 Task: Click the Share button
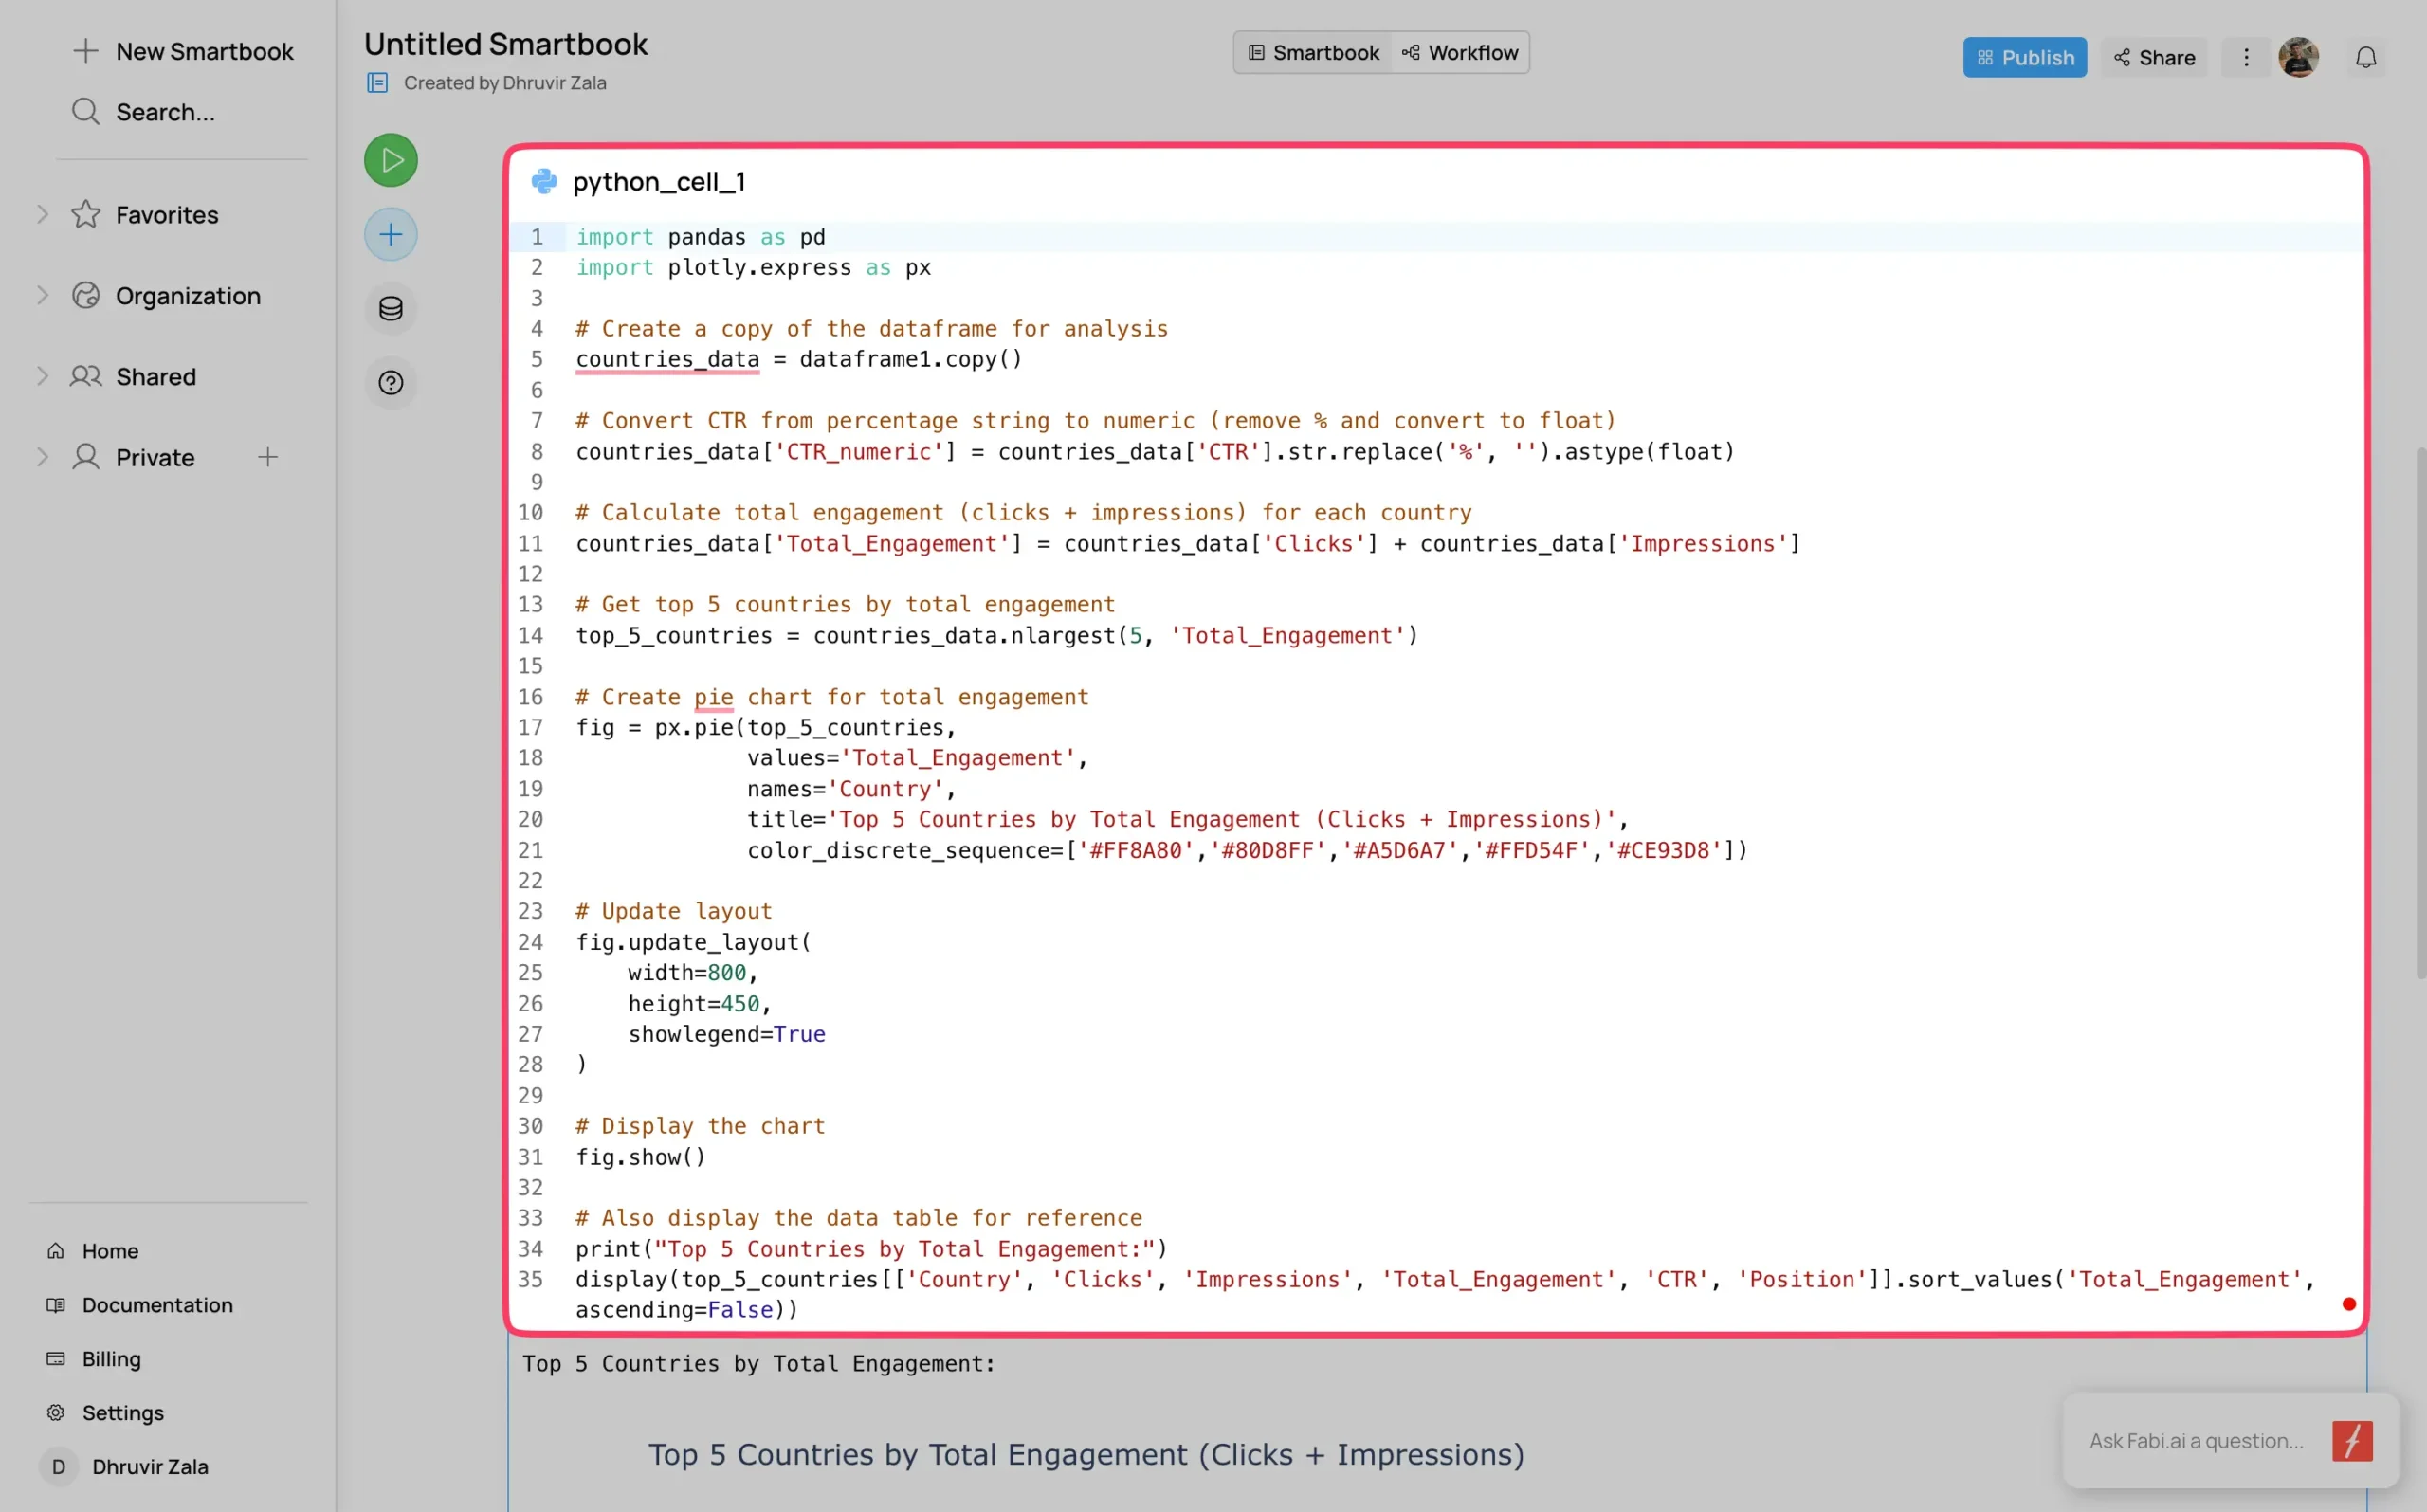point(2154,58)
